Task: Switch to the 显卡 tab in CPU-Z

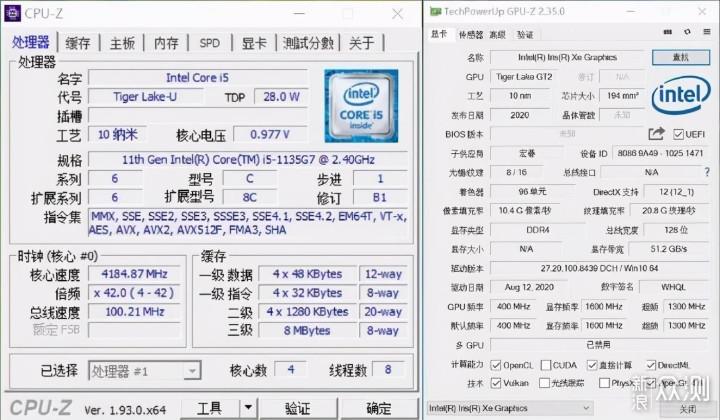Action: point(254,43)
